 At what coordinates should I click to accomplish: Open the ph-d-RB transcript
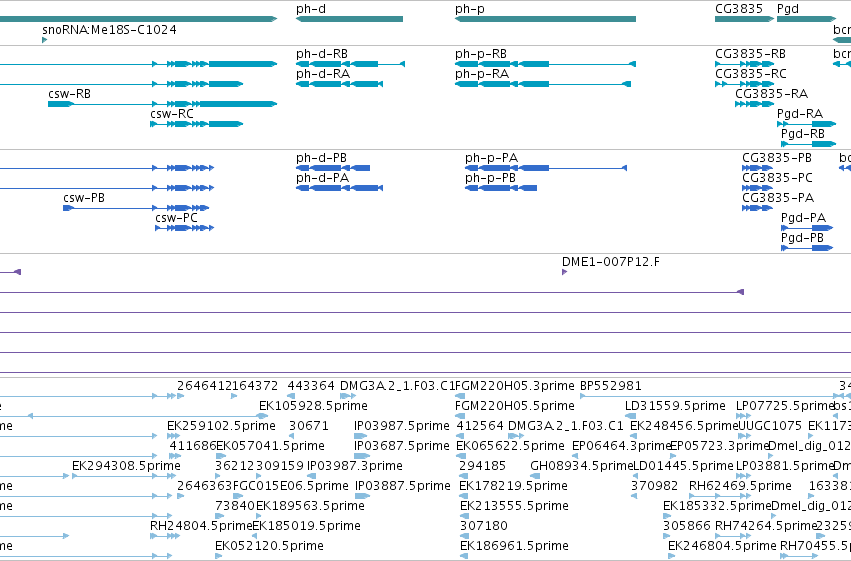350,64
